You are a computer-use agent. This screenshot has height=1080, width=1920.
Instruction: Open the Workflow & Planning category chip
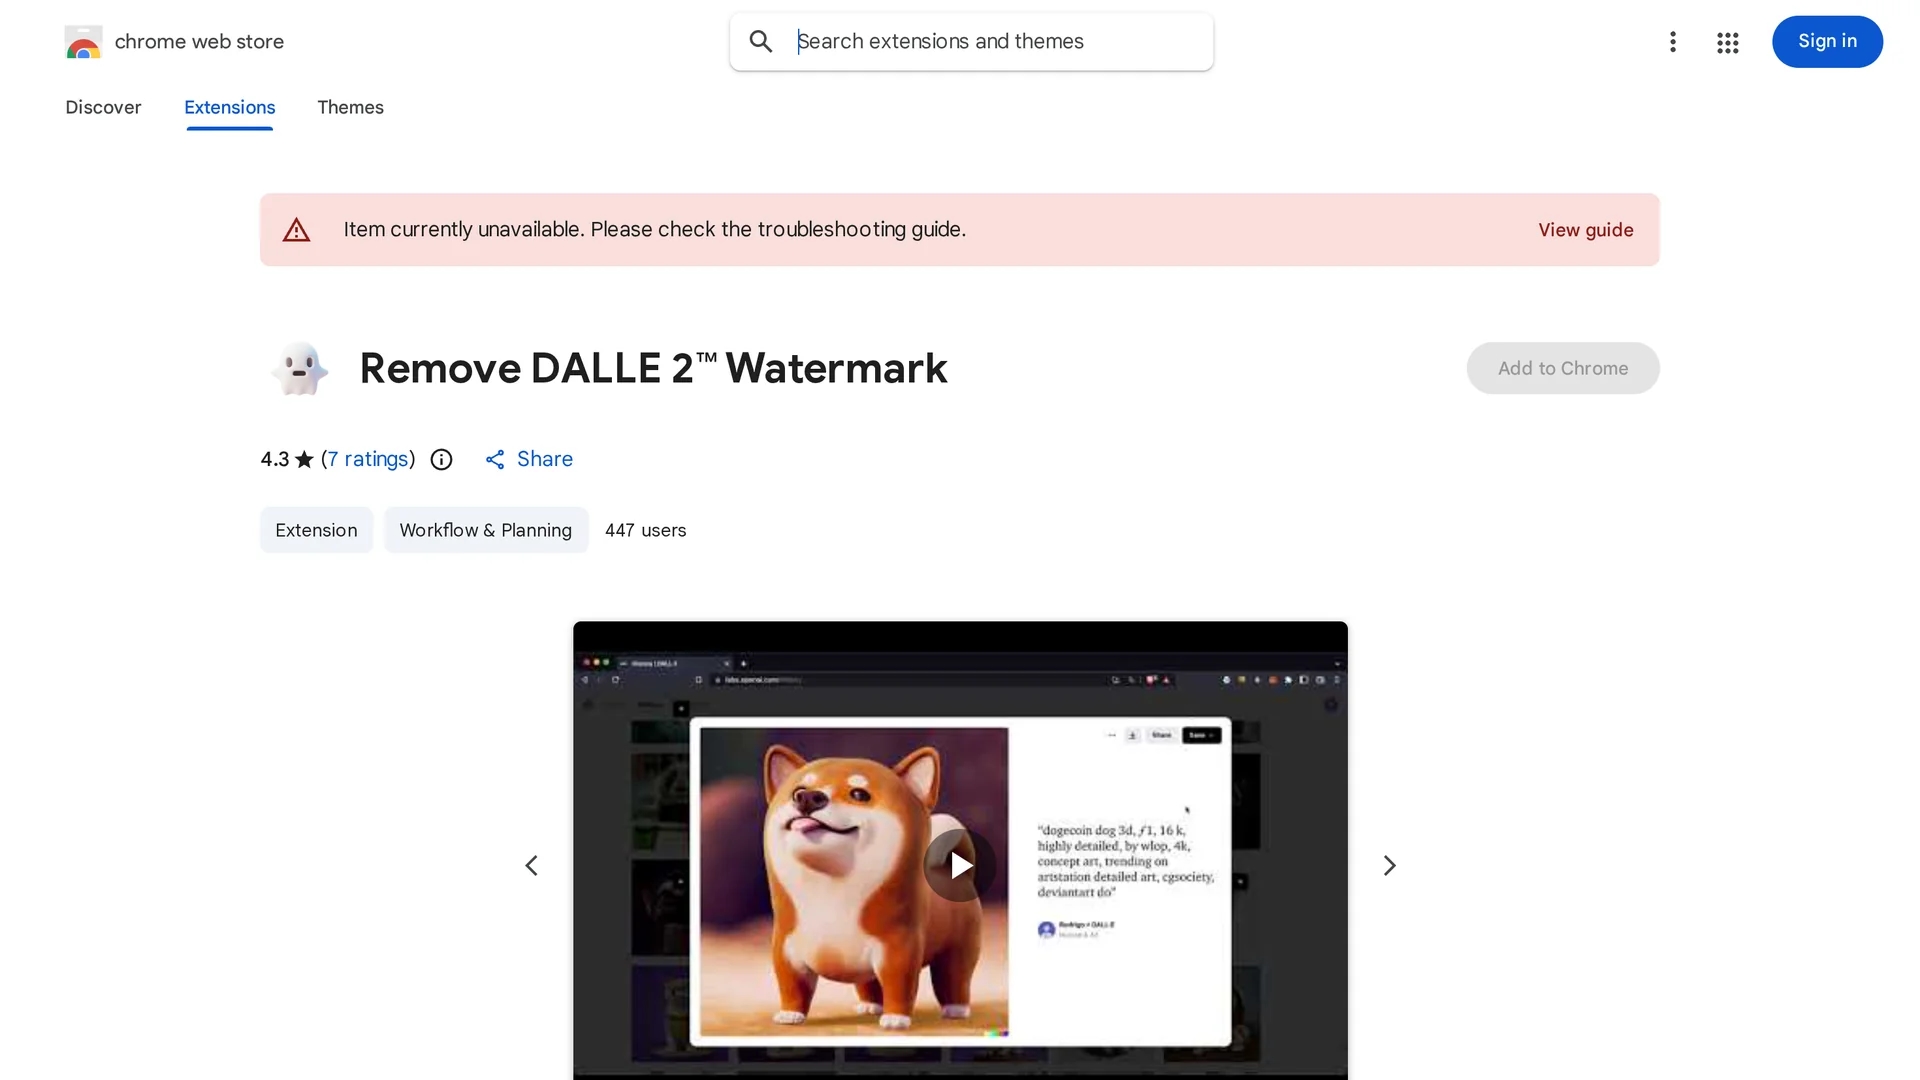(x=486, y=530)
